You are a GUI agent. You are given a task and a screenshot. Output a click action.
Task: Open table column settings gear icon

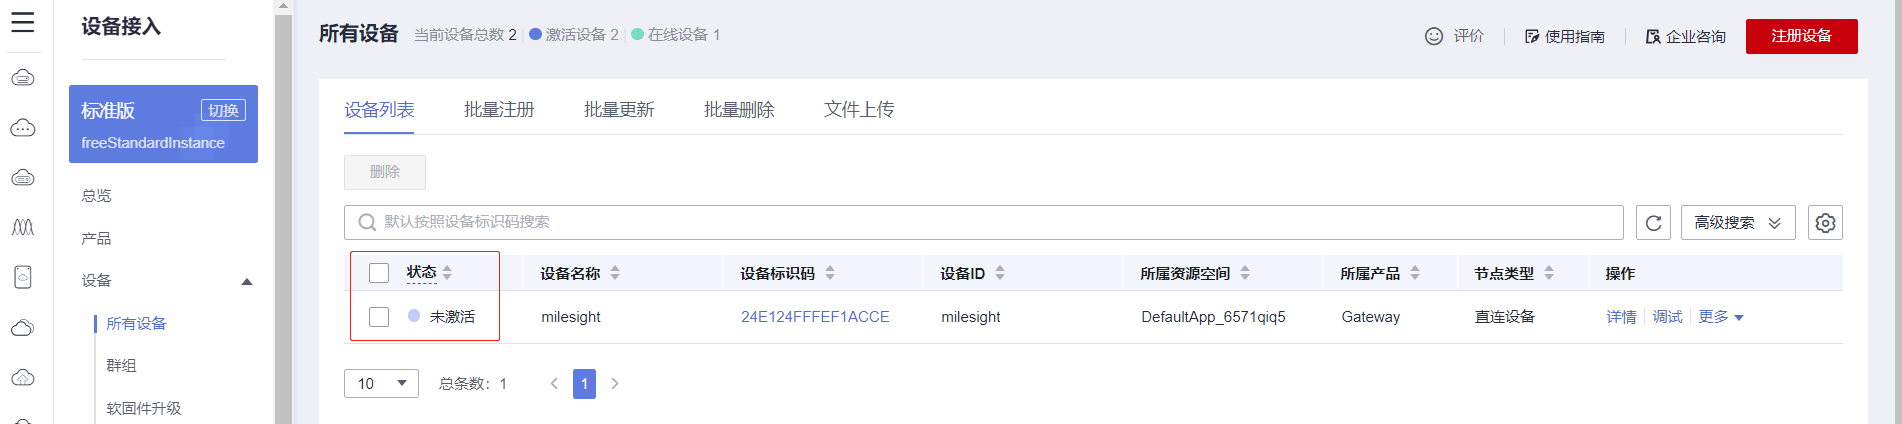tap(1825, 222)
